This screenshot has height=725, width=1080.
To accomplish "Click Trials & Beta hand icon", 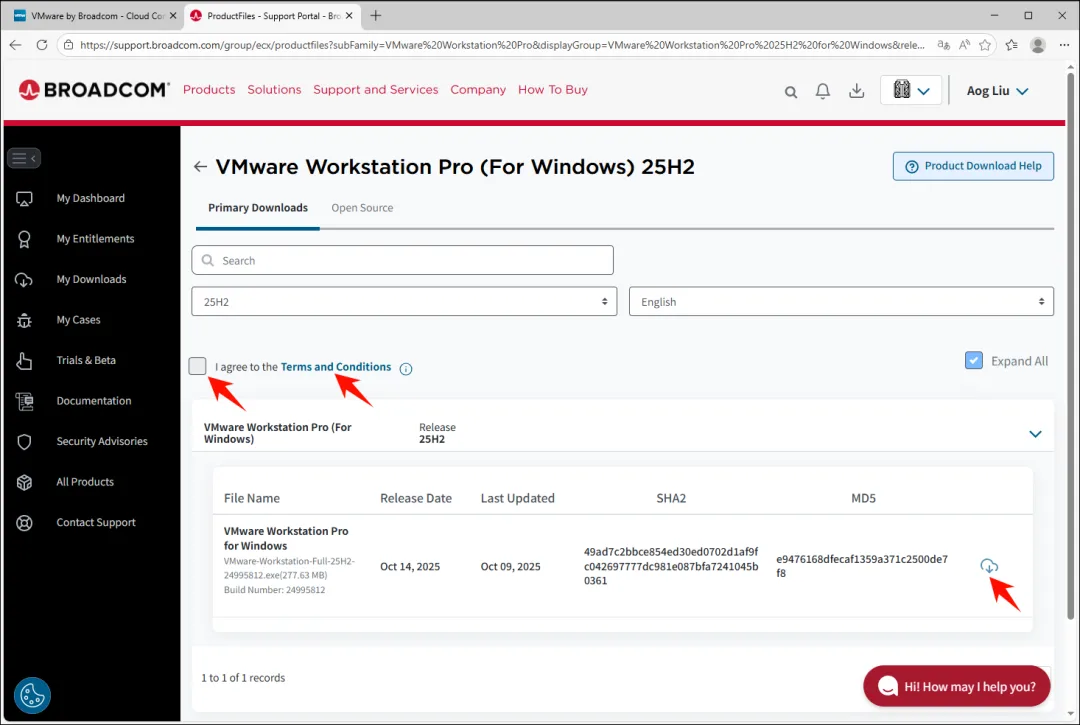I will pyautogui.click(x=24, y=361).
